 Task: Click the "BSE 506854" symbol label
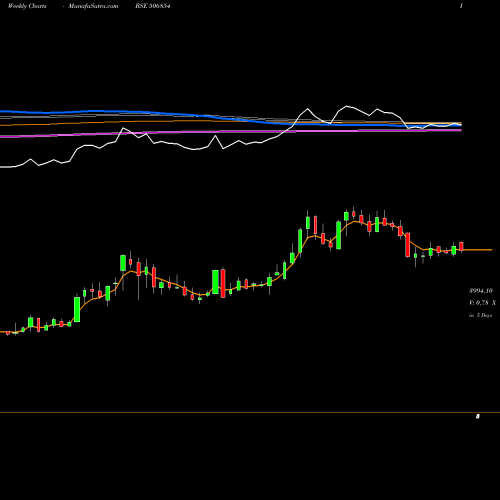point(153,6)
